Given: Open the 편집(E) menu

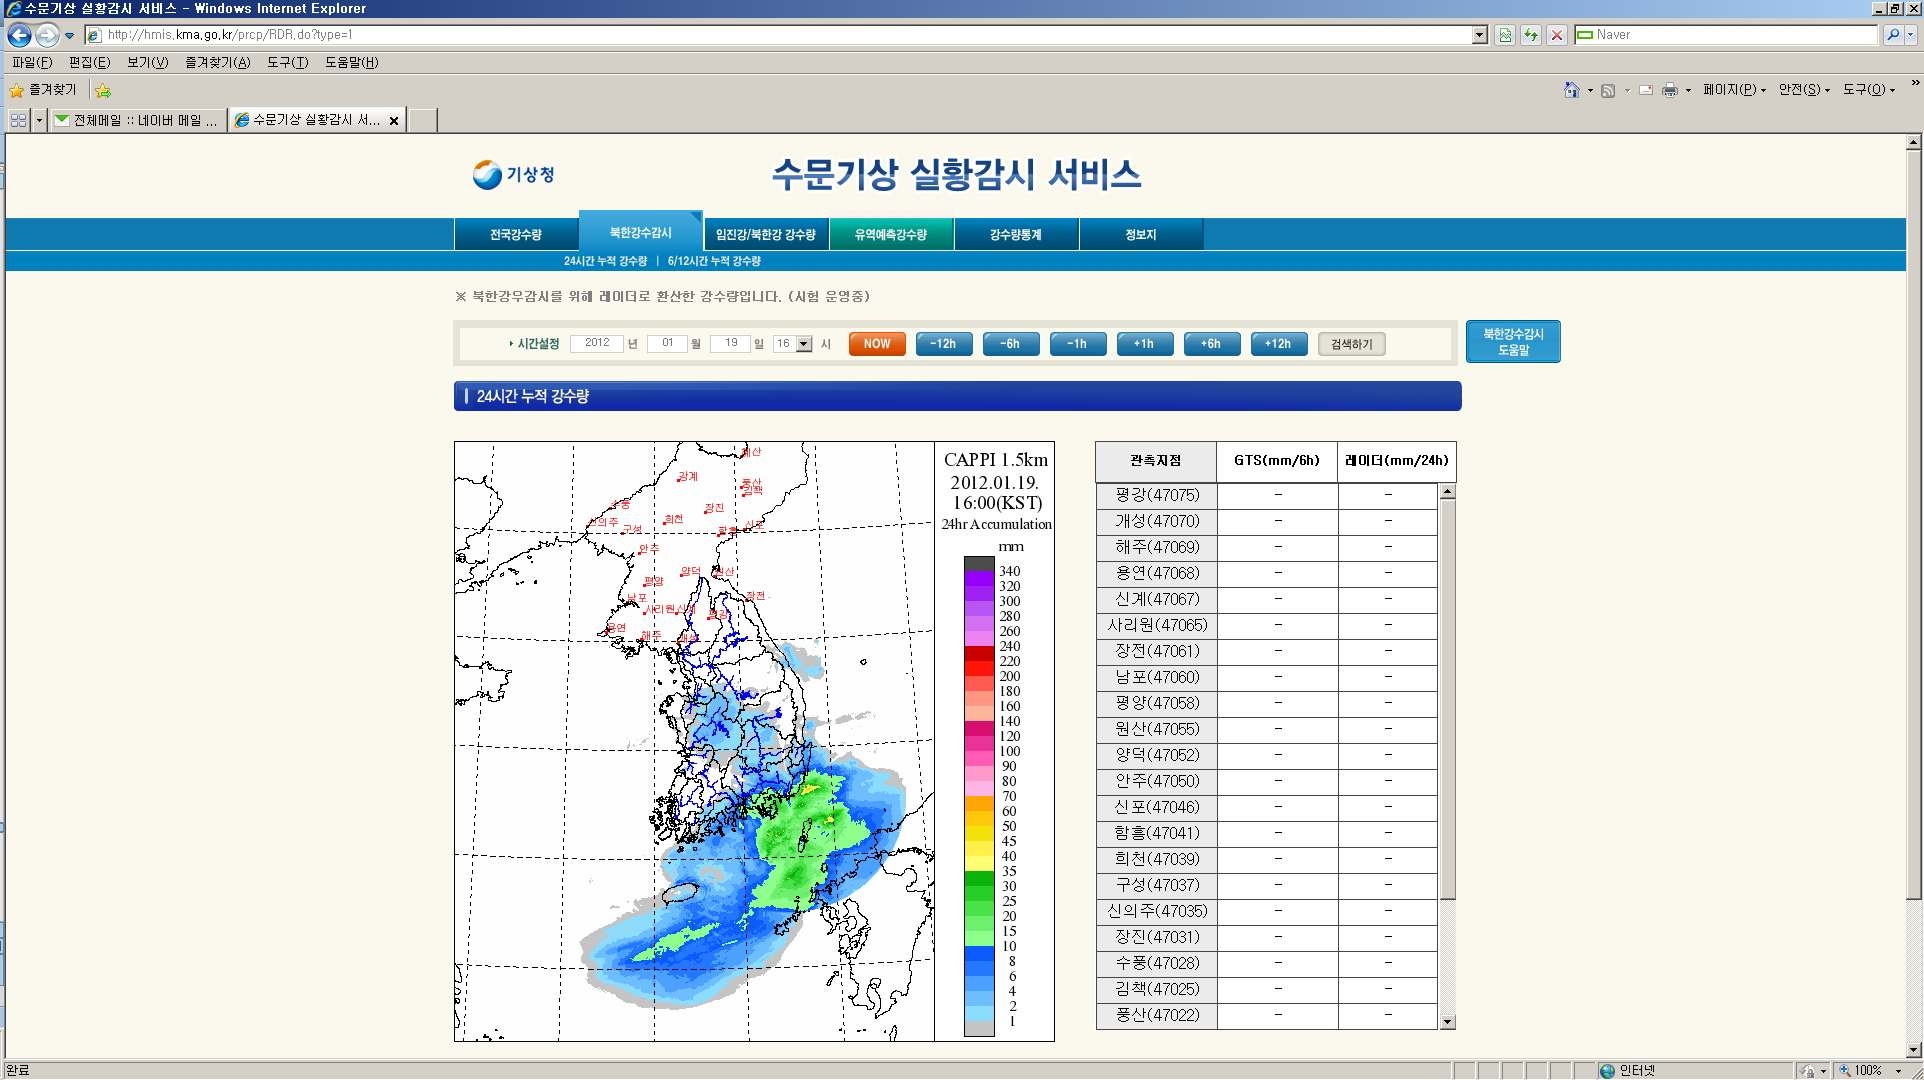Looking at the screenshot, I should 89,62.
